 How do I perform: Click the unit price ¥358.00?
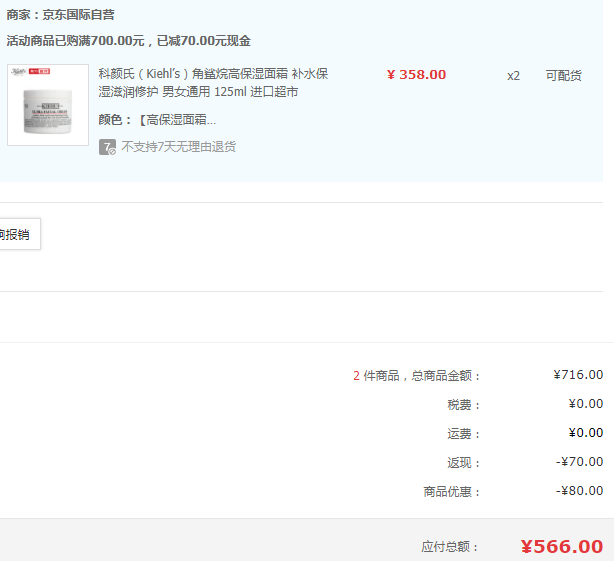click(x=416, y=75)
